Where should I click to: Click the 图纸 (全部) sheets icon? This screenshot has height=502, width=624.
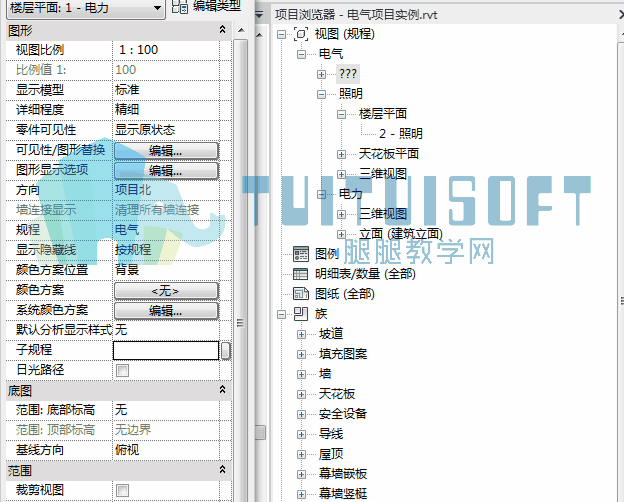(301, 294)
